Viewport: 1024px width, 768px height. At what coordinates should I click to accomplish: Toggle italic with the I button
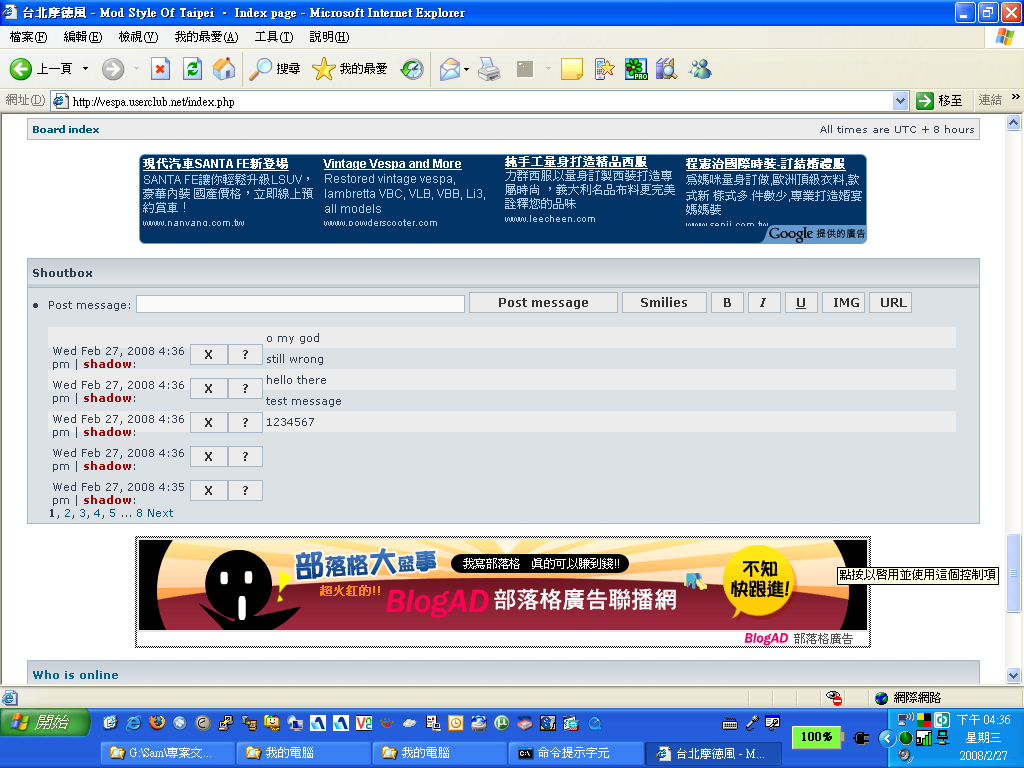763,302
